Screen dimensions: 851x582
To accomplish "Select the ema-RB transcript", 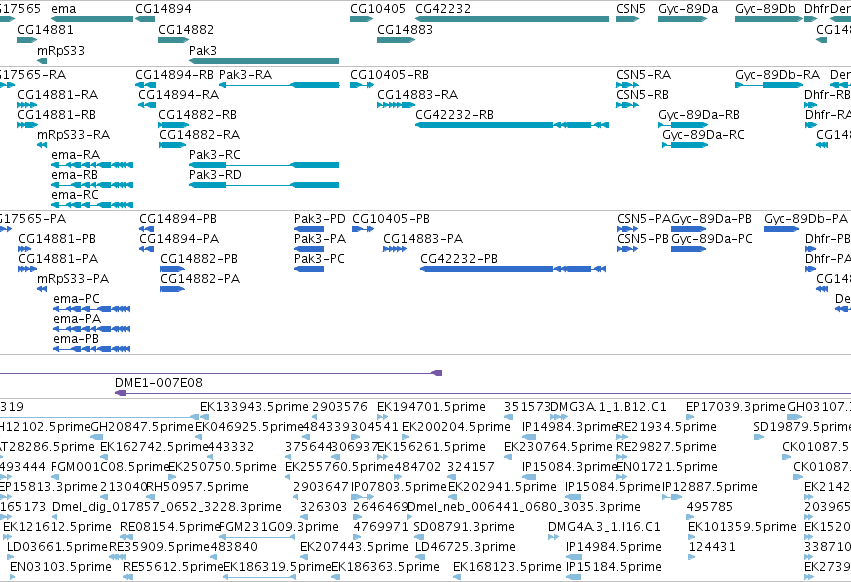I will click(92, 185).
